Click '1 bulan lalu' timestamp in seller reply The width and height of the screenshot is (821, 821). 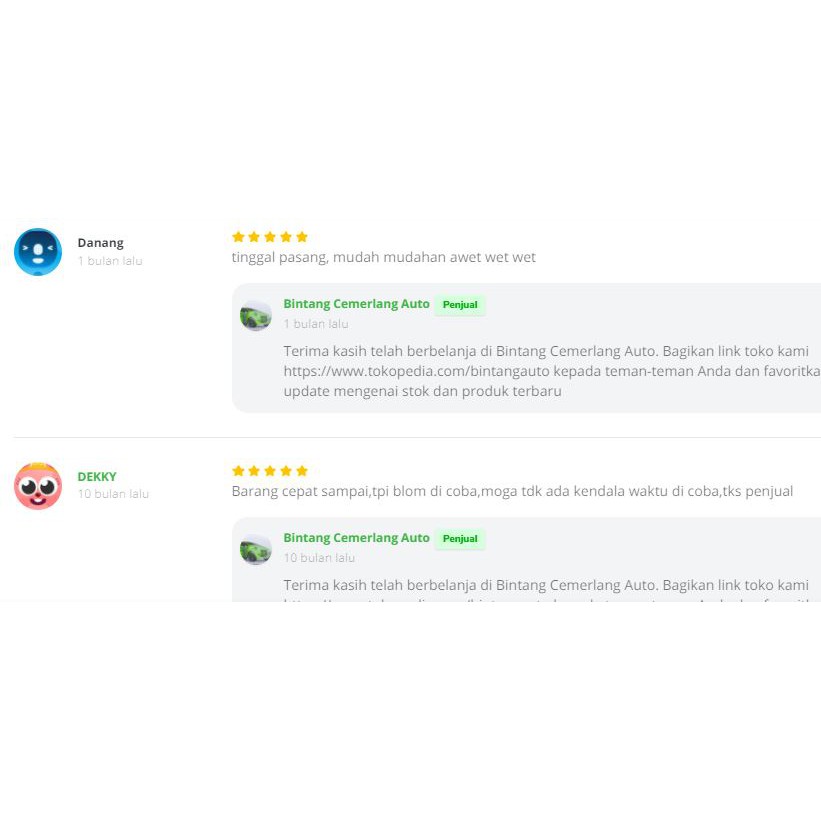(x=316, y=324)
